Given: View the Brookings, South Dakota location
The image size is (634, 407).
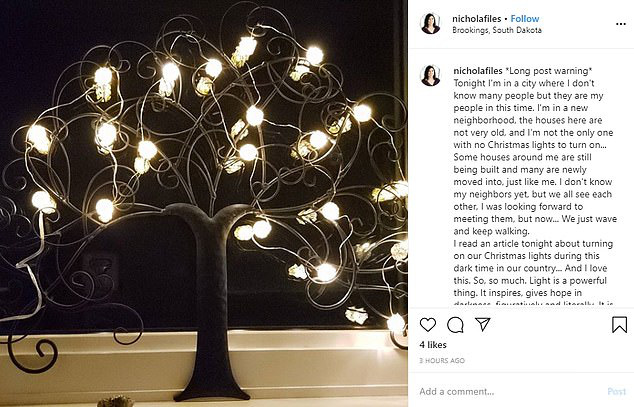Looking at the screenshot, I should pyautogui.click(x=497, y=30).
